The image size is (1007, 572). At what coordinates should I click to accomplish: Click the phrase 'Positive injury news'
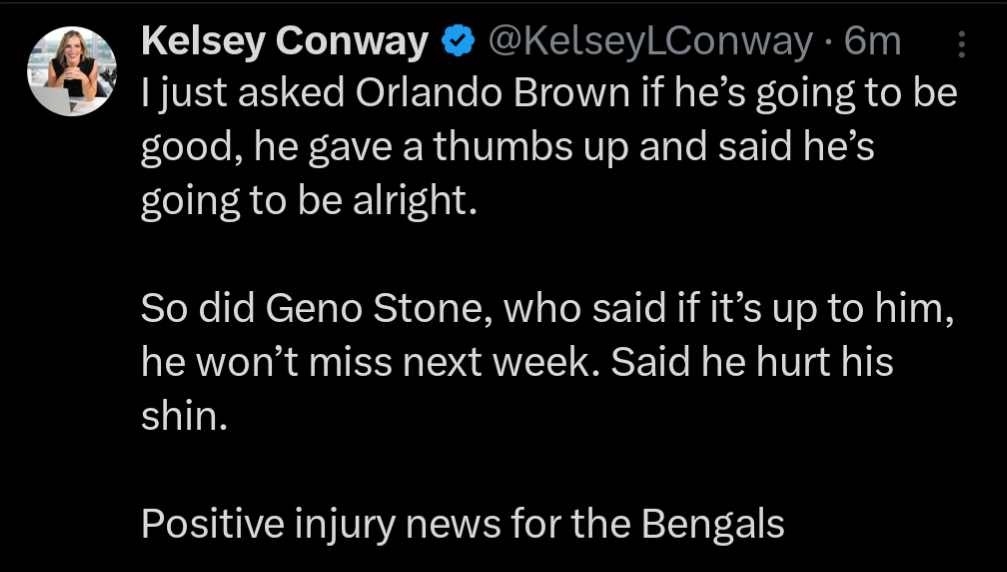coord(322,525)
